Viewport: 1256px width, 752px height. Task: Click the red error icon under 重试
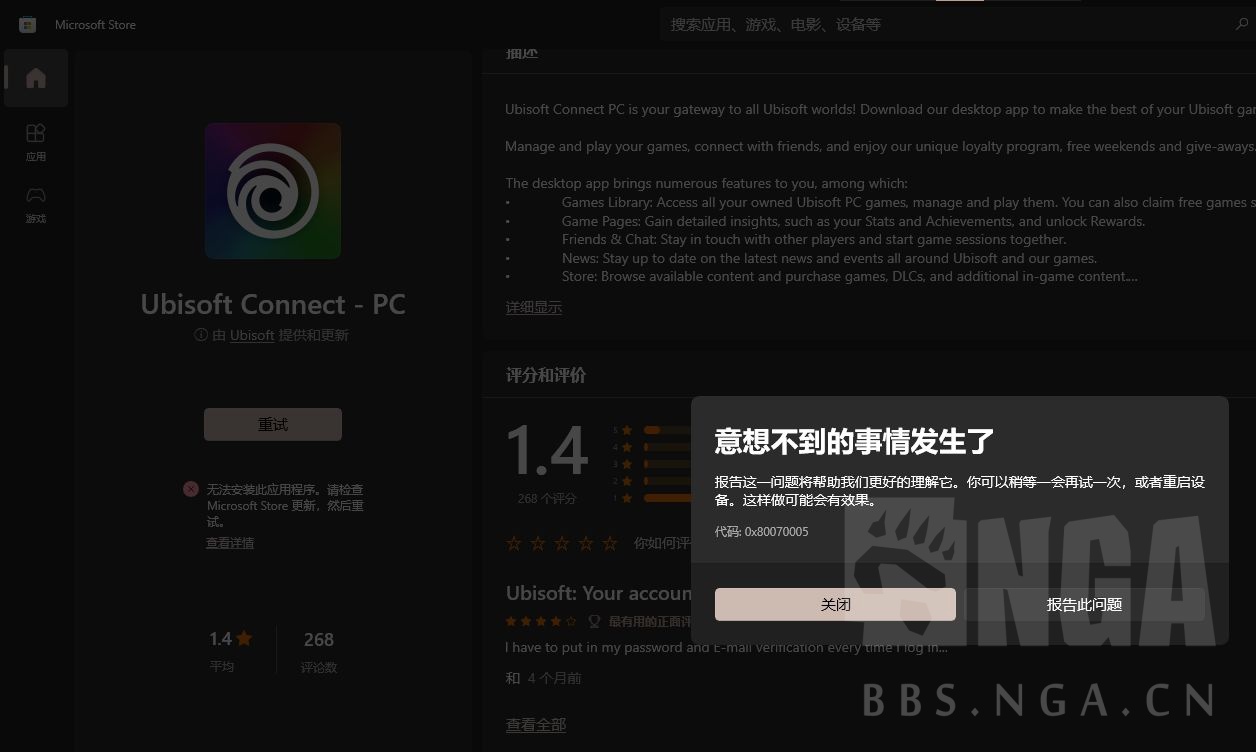pyautogui.click(x=191, y=489)
